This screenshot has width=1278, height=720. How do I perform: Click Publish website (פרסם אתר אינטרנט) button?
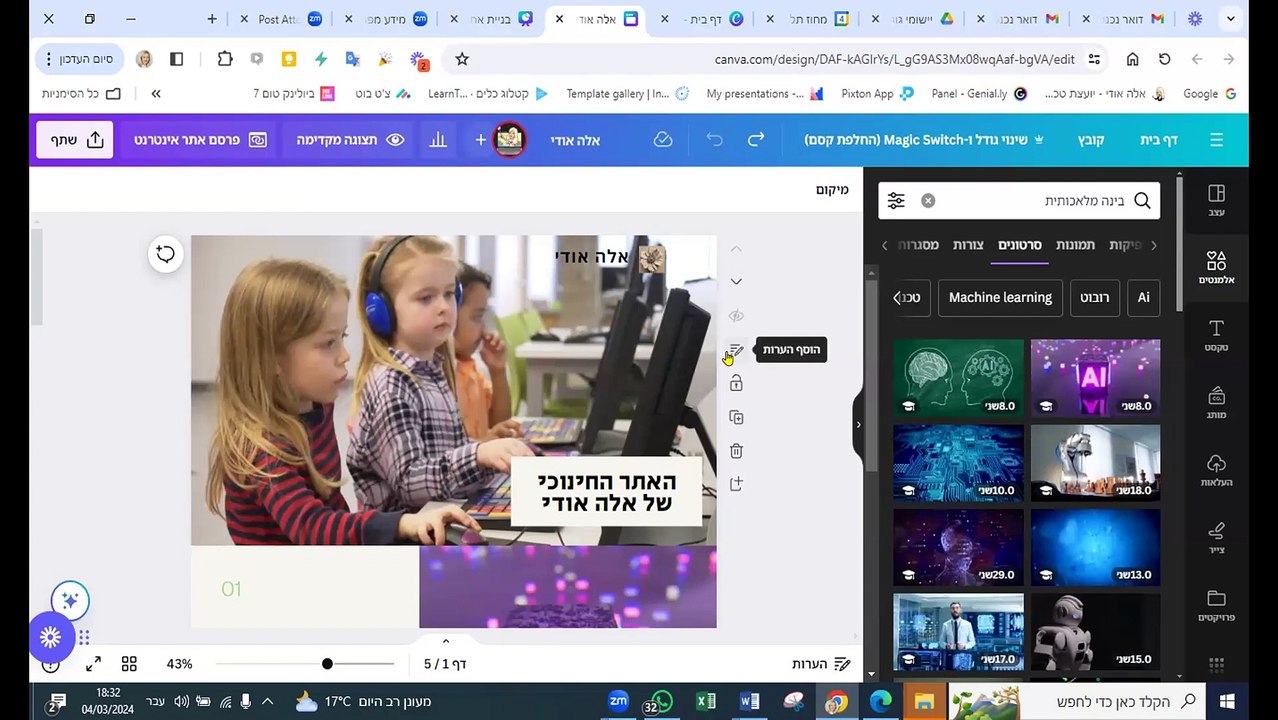pos(200,140)
